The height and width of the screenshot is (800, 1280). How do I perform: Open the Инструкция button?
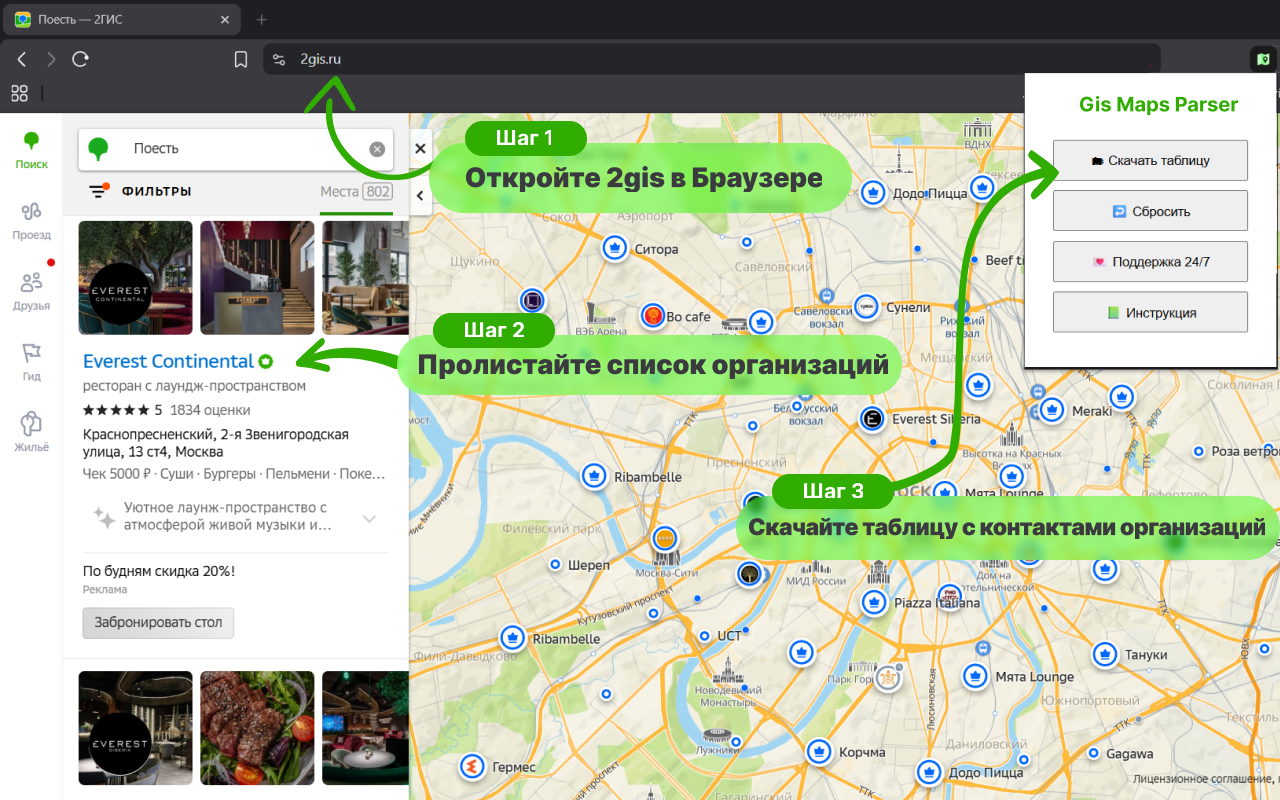[1150, 312]
